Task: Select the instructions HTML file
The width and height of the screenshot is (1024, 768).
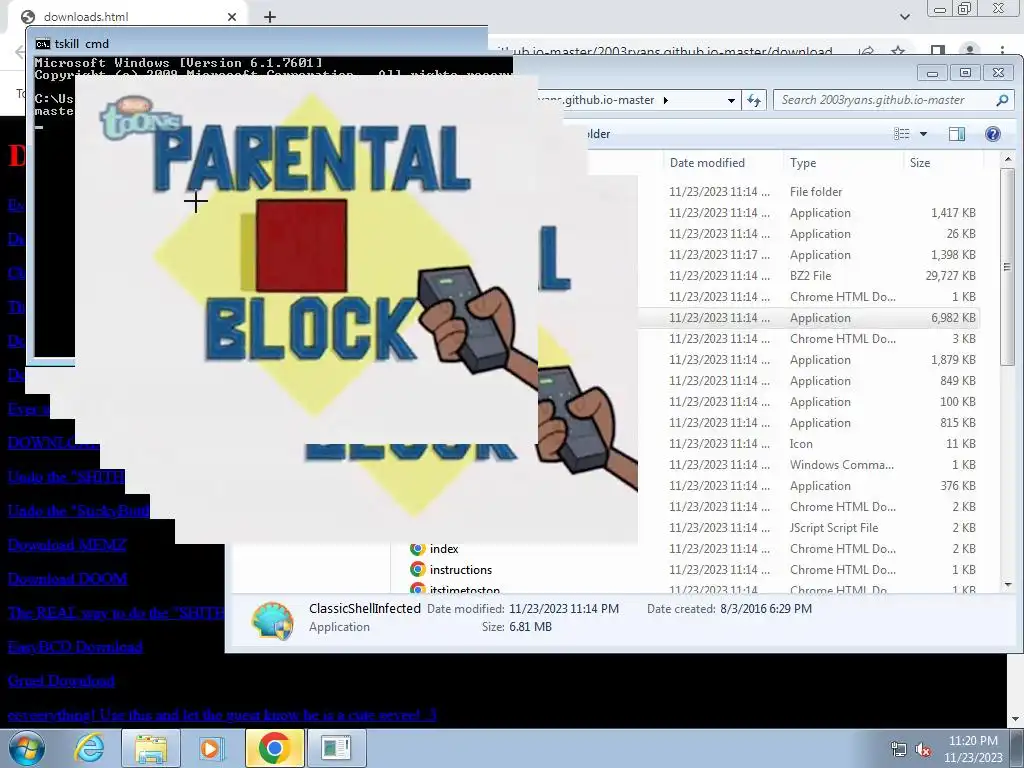Action: click(x=460, y=569)
